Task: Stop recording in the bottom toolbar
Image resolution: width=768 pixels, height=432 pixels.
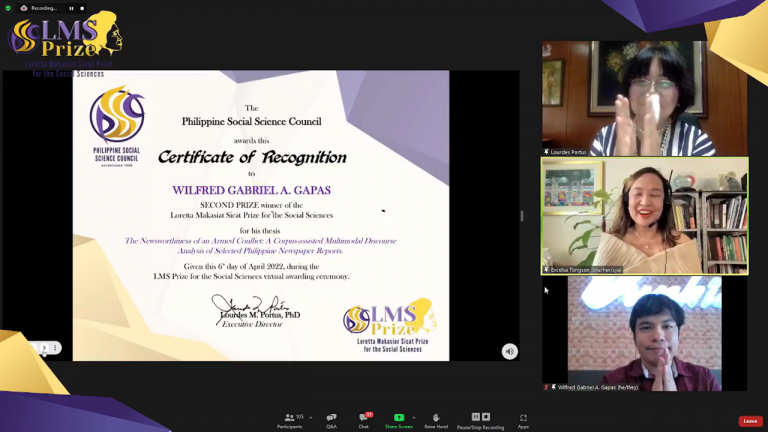Action: (486, 417)
